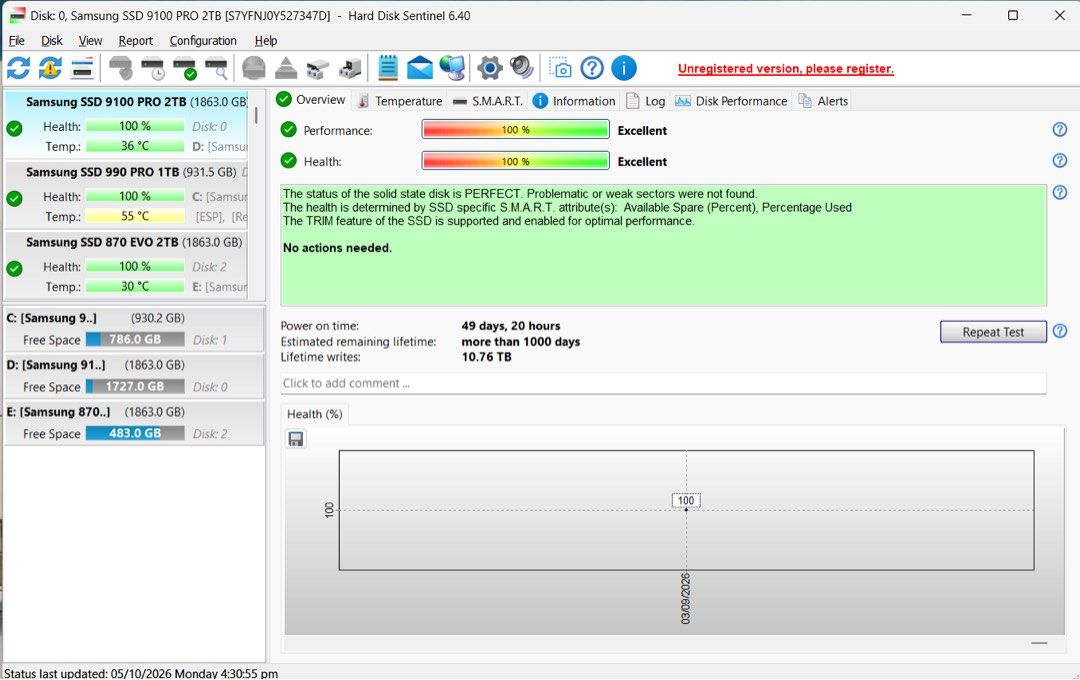Click the disk with magnifying glass icon
This screenshot has width=1080, height=680.
(216, 68)
